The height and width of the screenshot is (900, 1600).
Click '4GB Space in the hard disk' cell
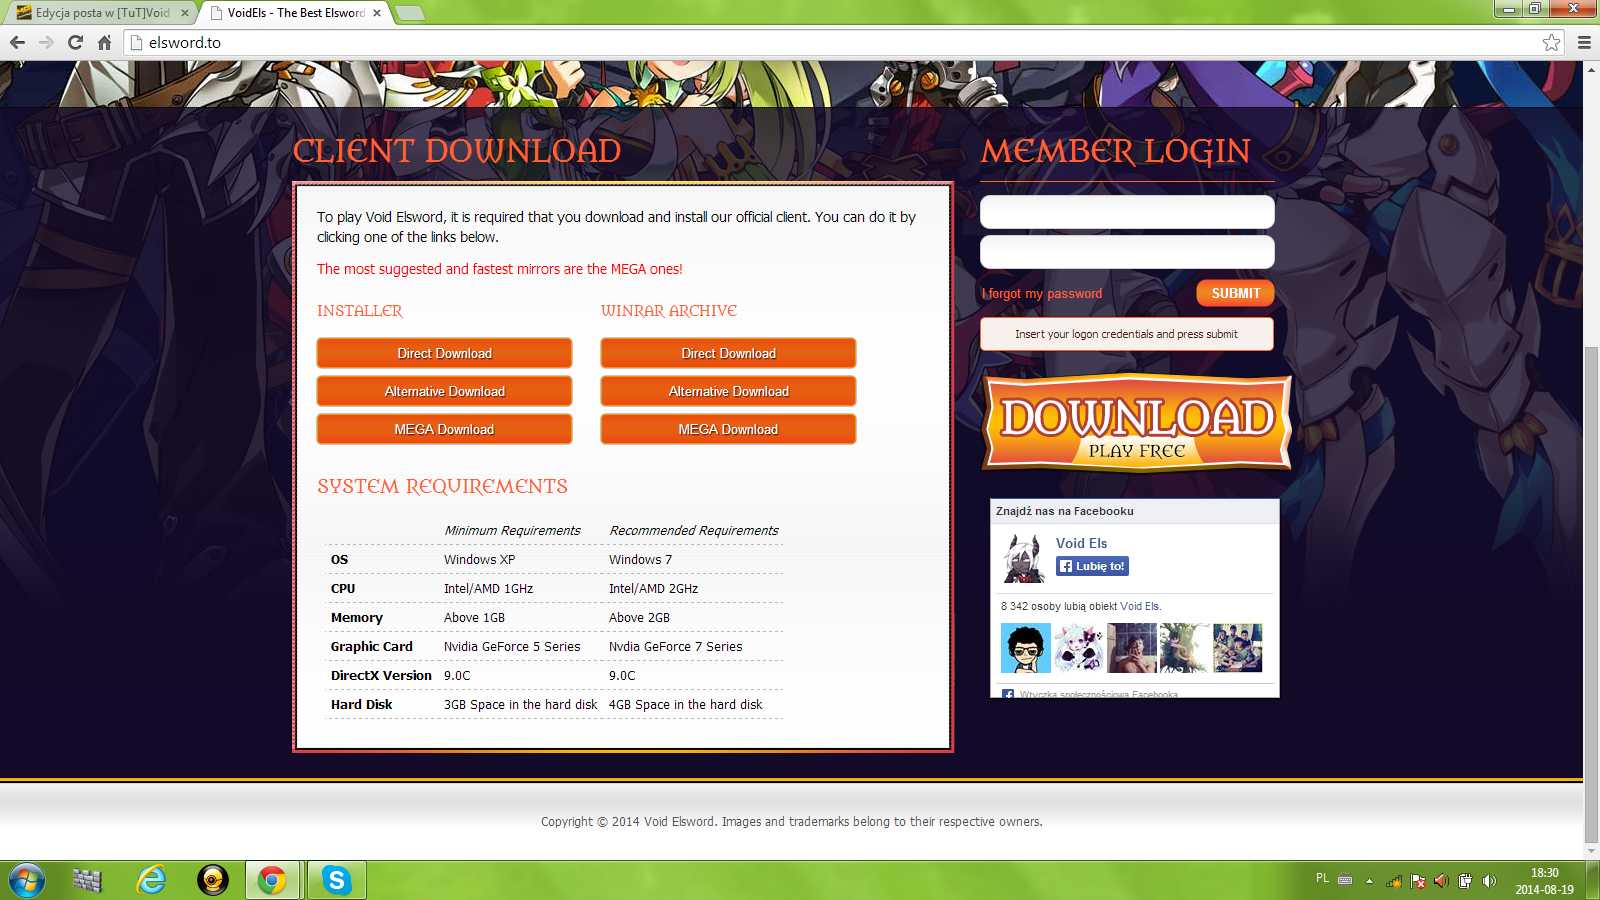[685, 705]
